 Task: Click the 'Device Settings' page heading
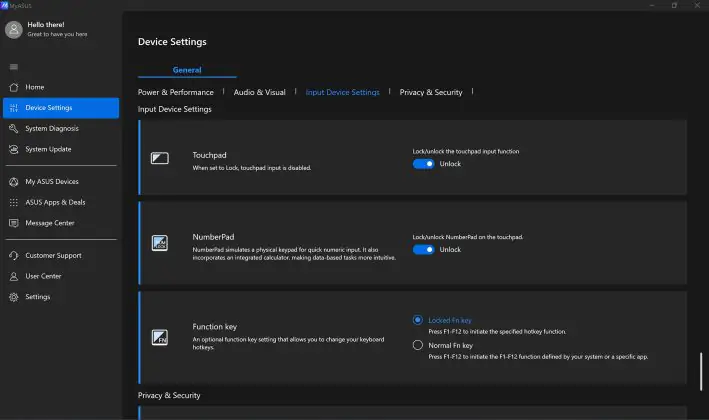pyautogui.click(x=172, y=42)
